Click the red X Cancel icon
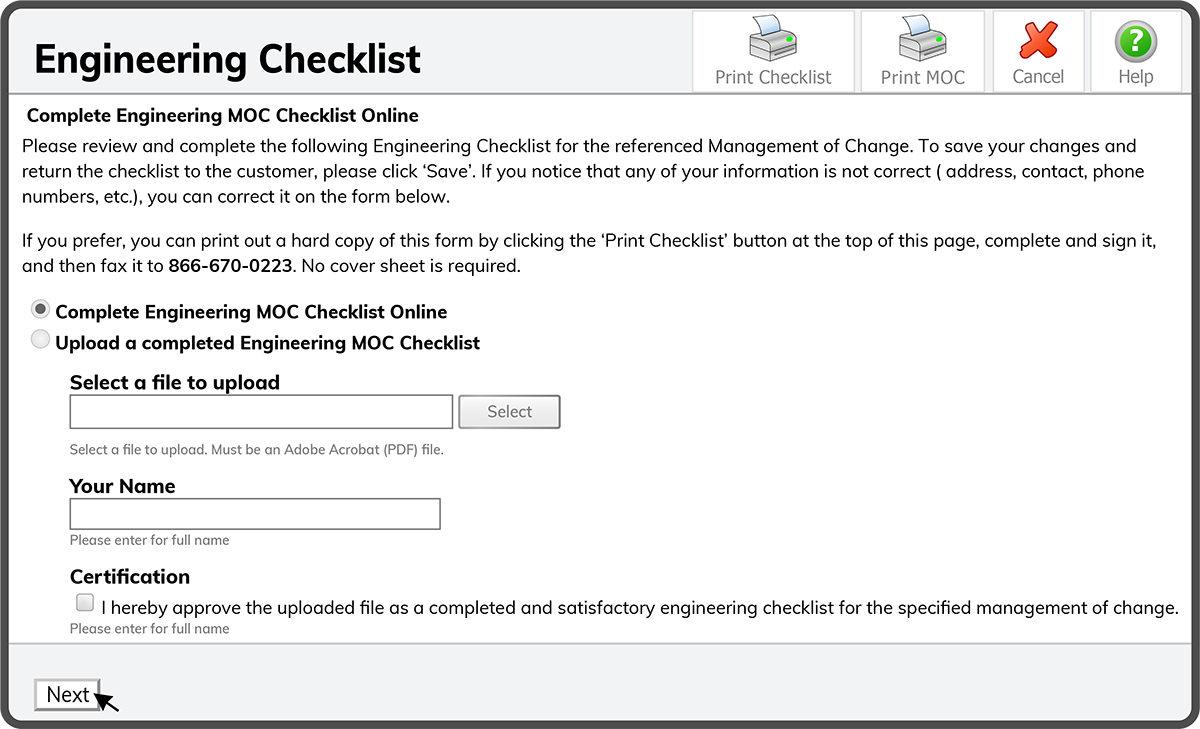Image resolution: width=1200 pixels, height=729 pixels. (x=1038, y=38)
